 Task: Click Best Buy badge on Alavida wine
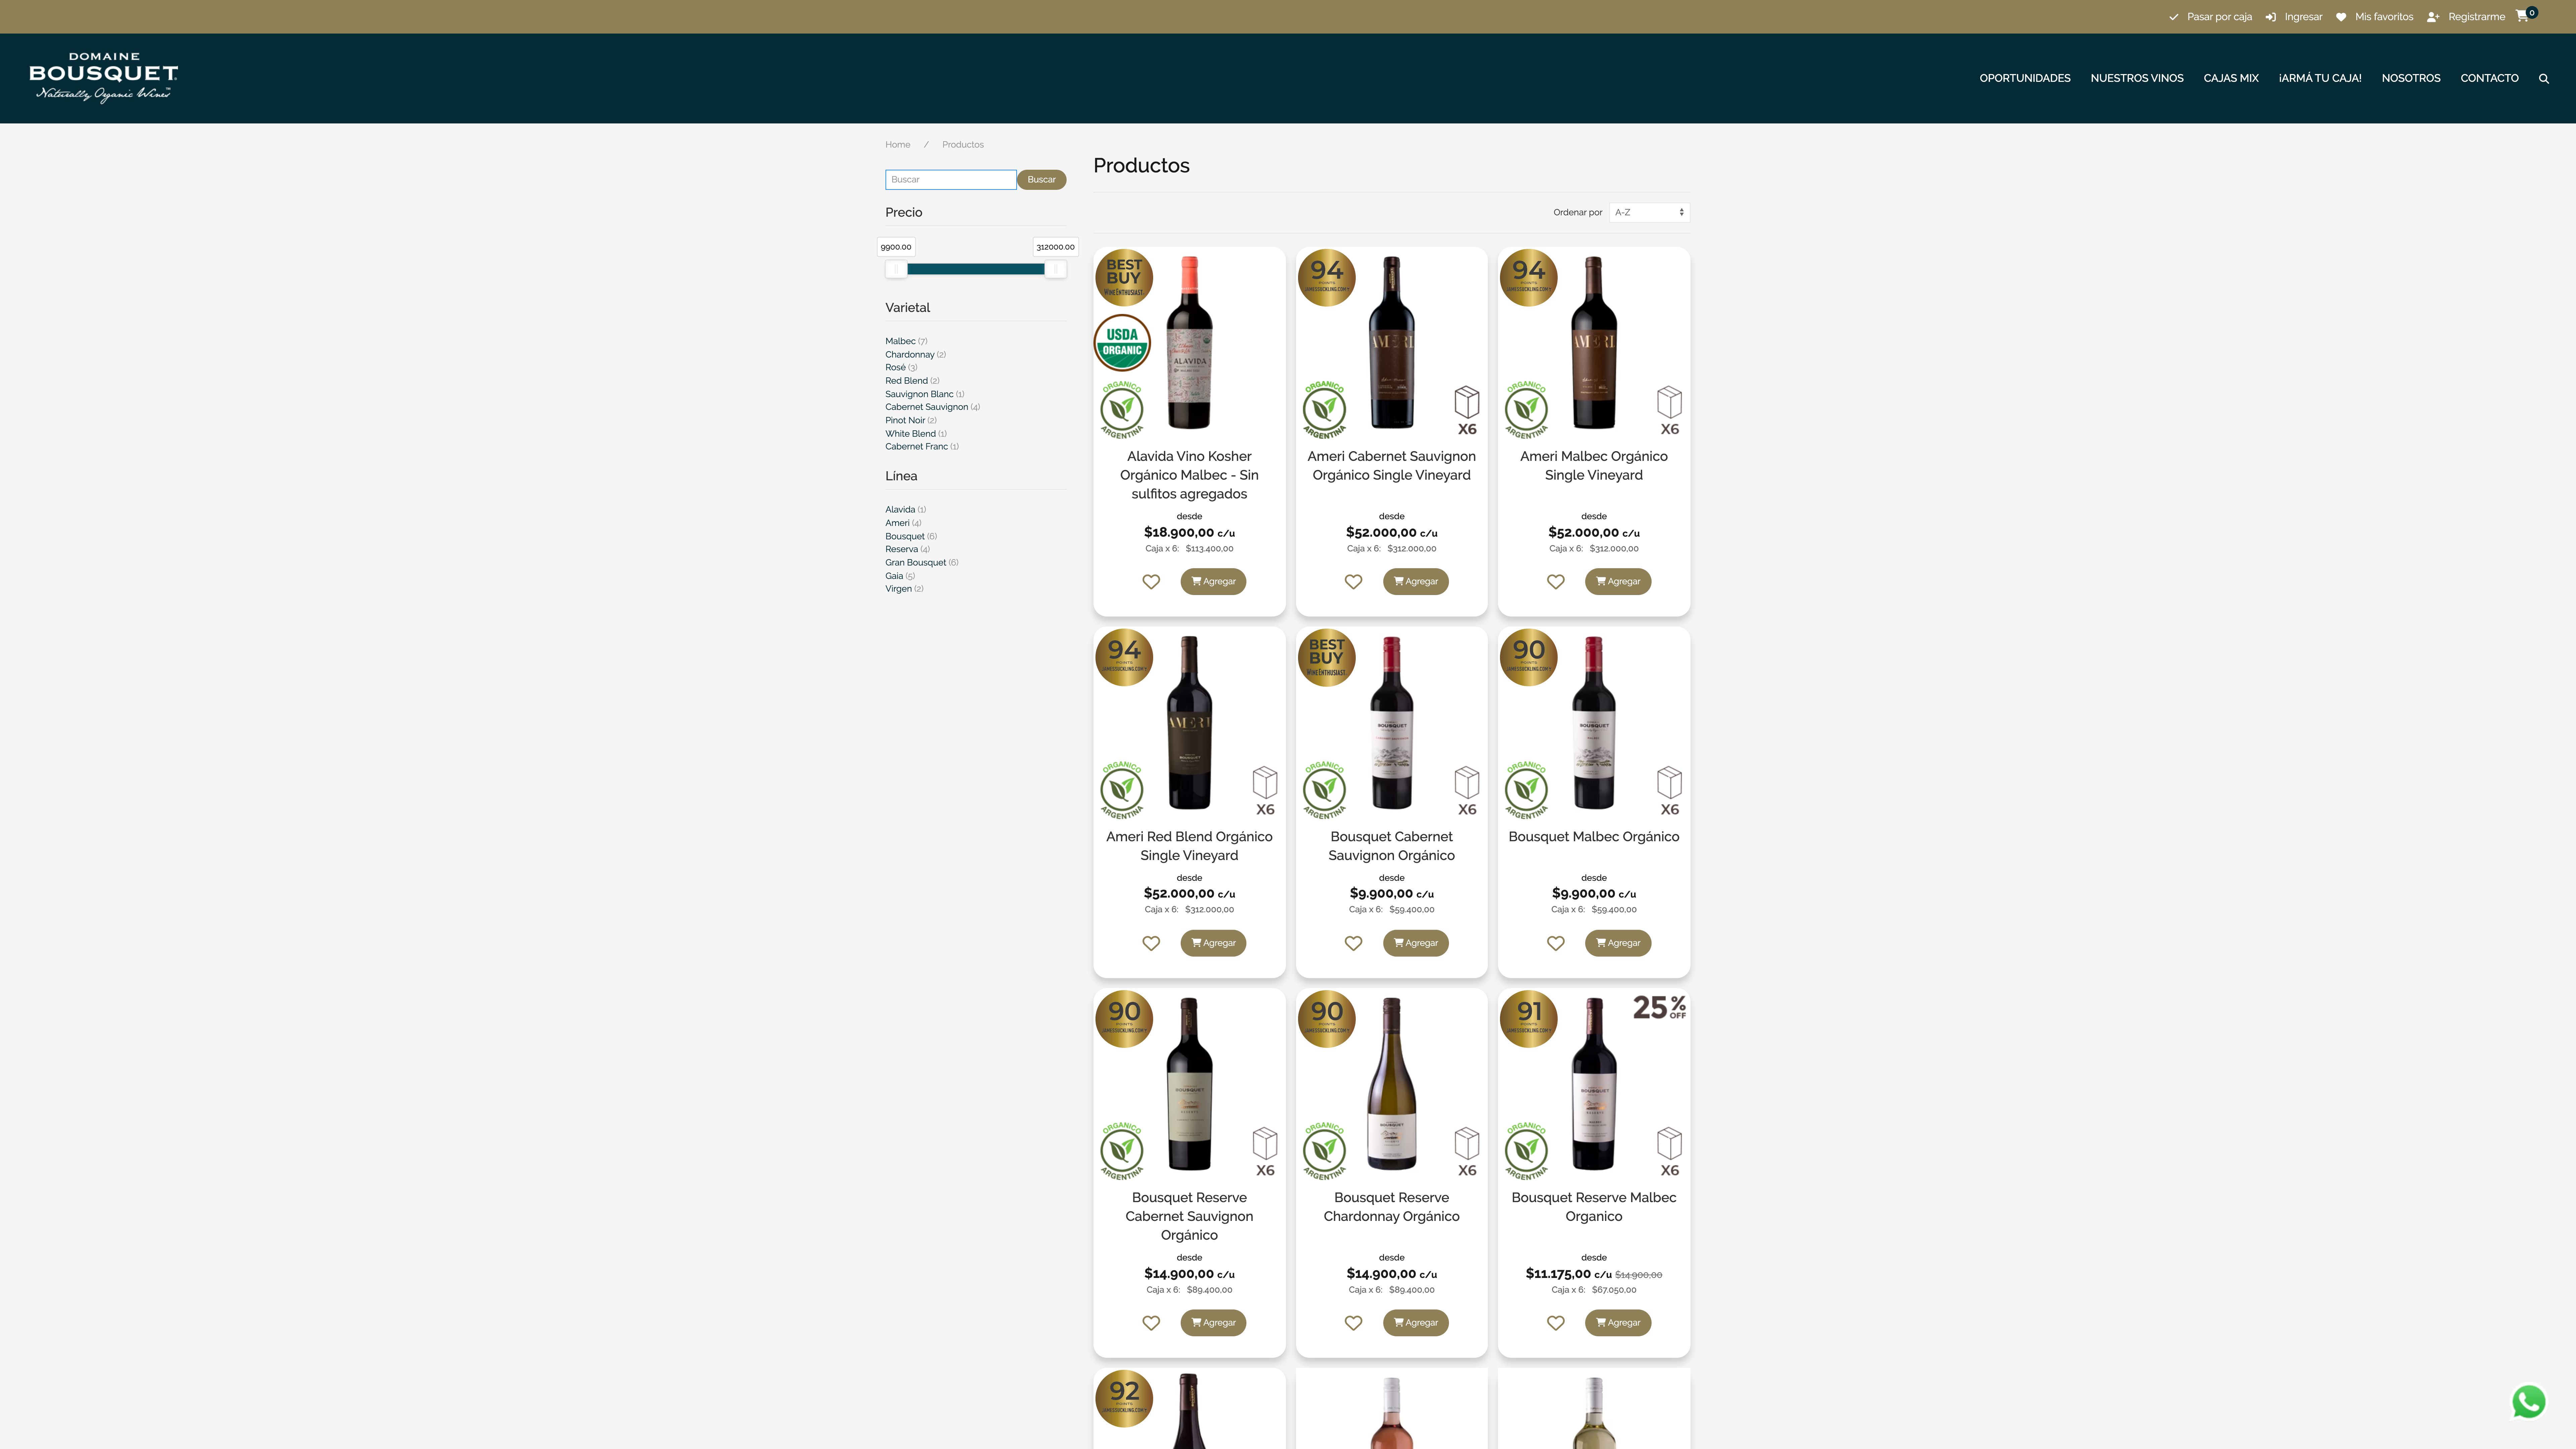click(x=1124, y=278)
